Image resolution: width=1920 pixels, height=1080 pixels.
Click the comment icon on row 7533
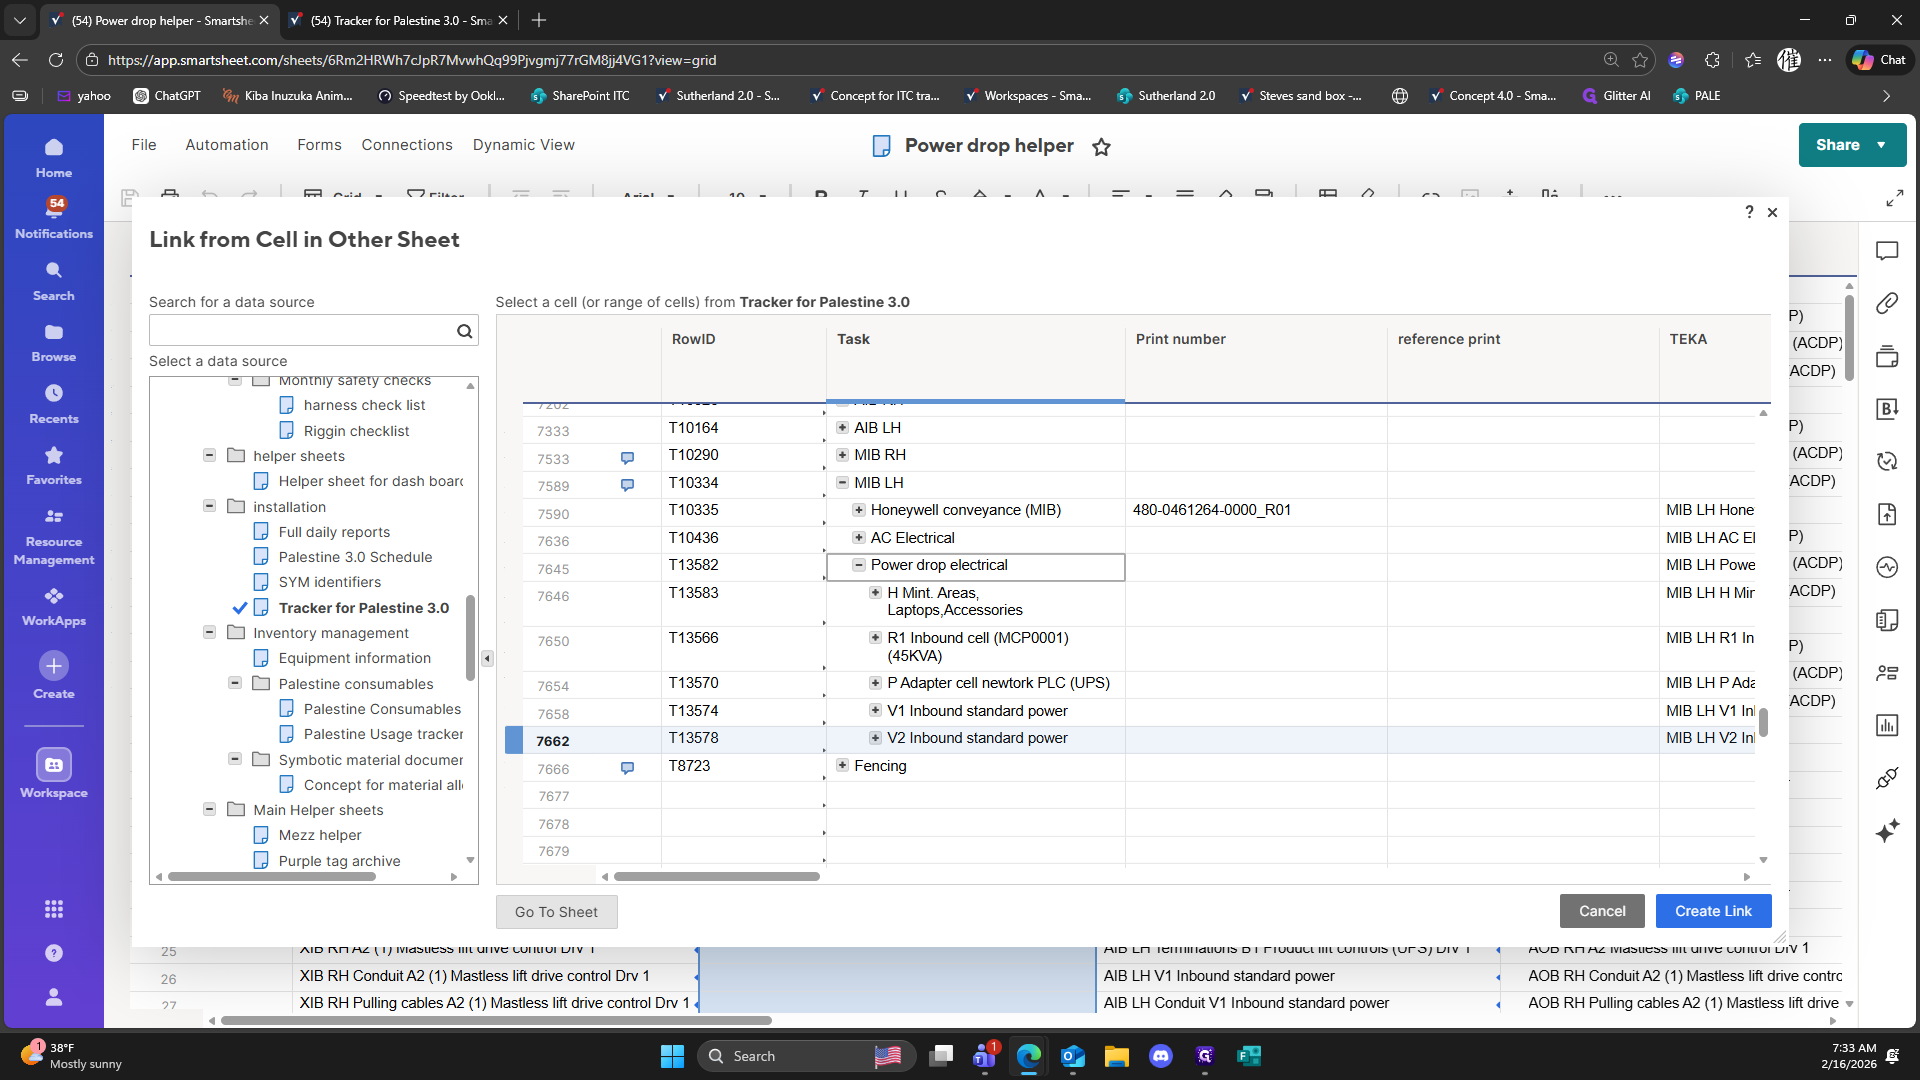(627, 458)
